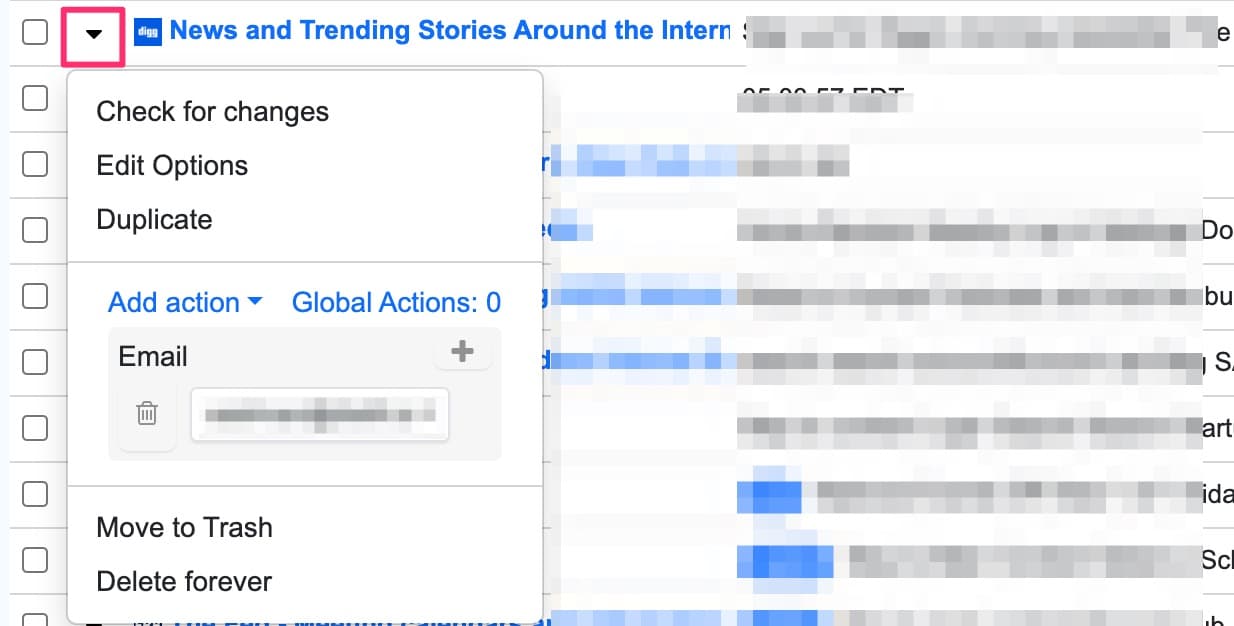Click the digg favicon icon
This screenshot has height=626, width=1234.
(146, 32)
